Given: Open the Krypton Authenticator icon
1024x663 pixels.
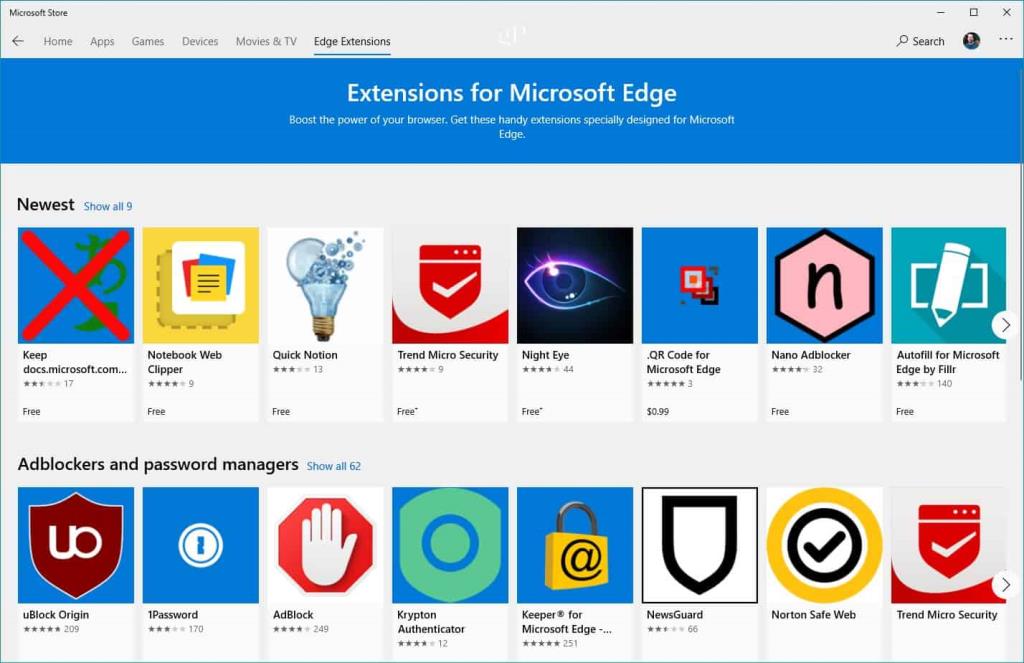Looking at the screenshot, I should point(450,545).
